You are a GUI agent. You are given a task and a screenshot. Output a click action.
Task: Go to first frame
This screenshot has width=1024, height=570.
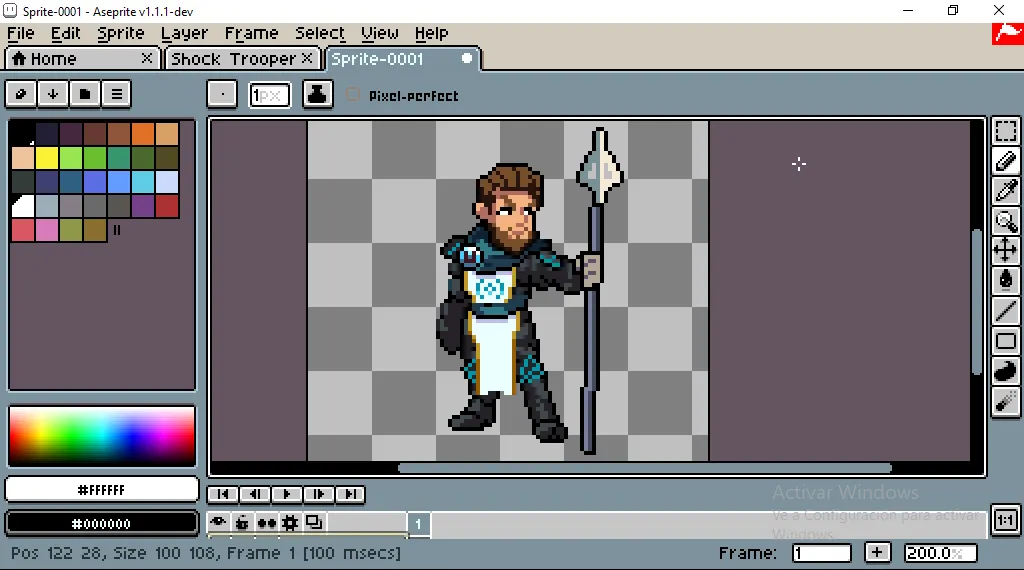[223, 494]
